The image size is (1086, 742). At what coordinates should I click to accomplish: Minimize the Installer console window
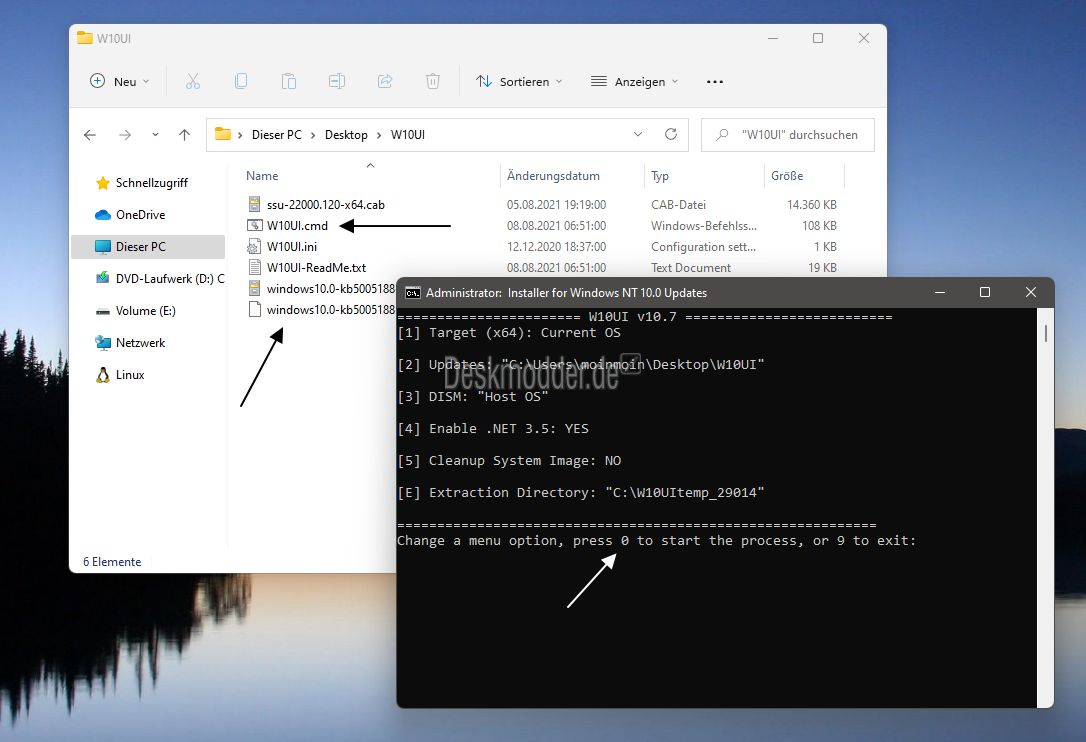[940, 292]
